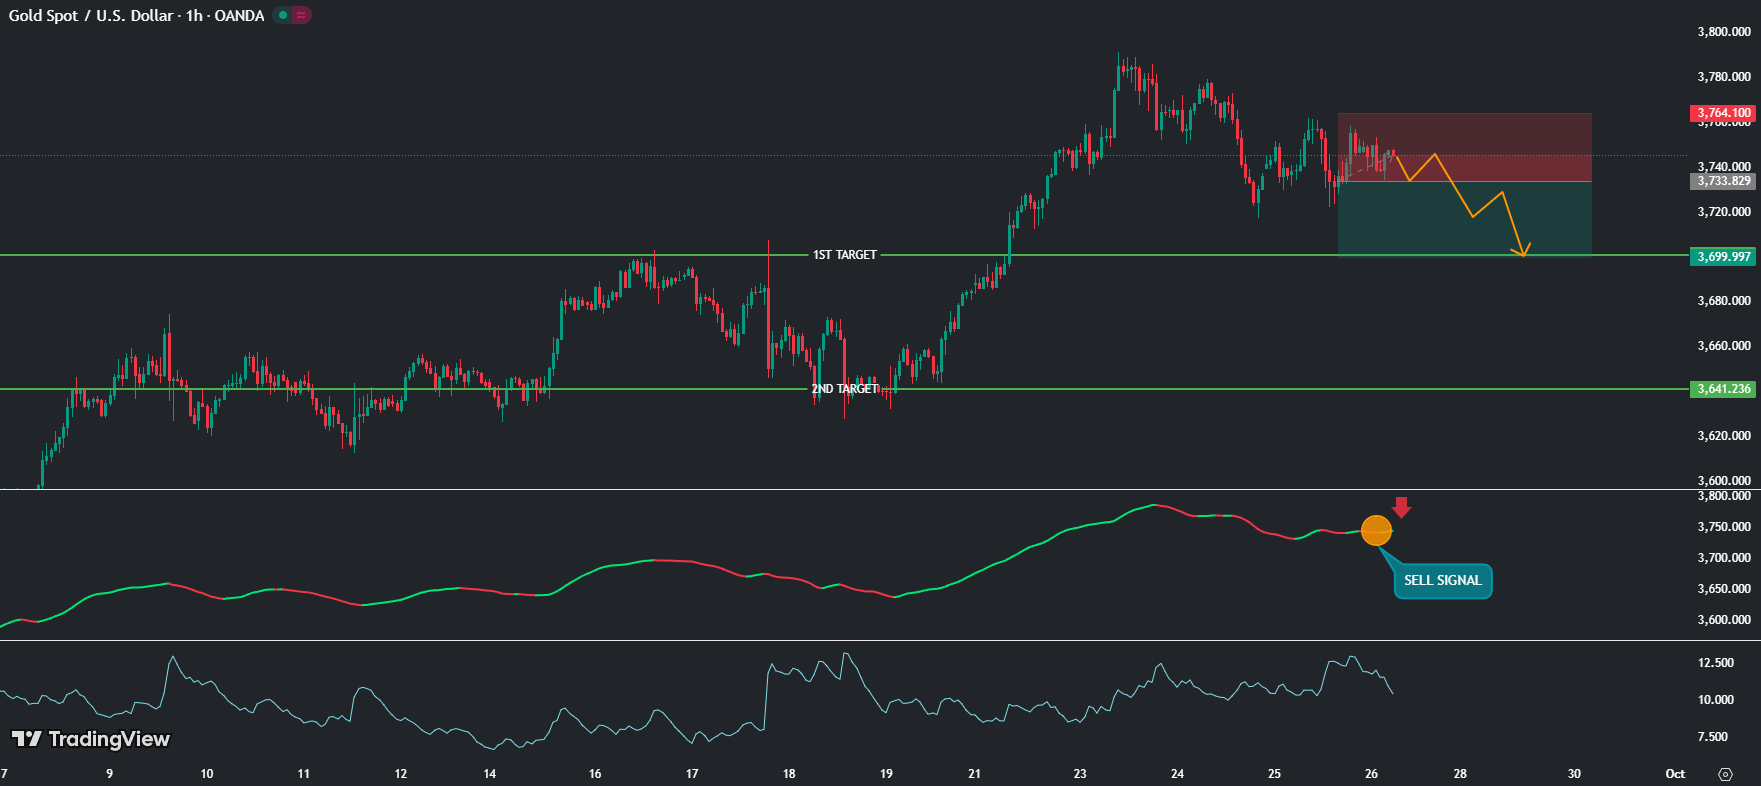Click the 3,680.000 price axis label

click(x=1724, y=301)
